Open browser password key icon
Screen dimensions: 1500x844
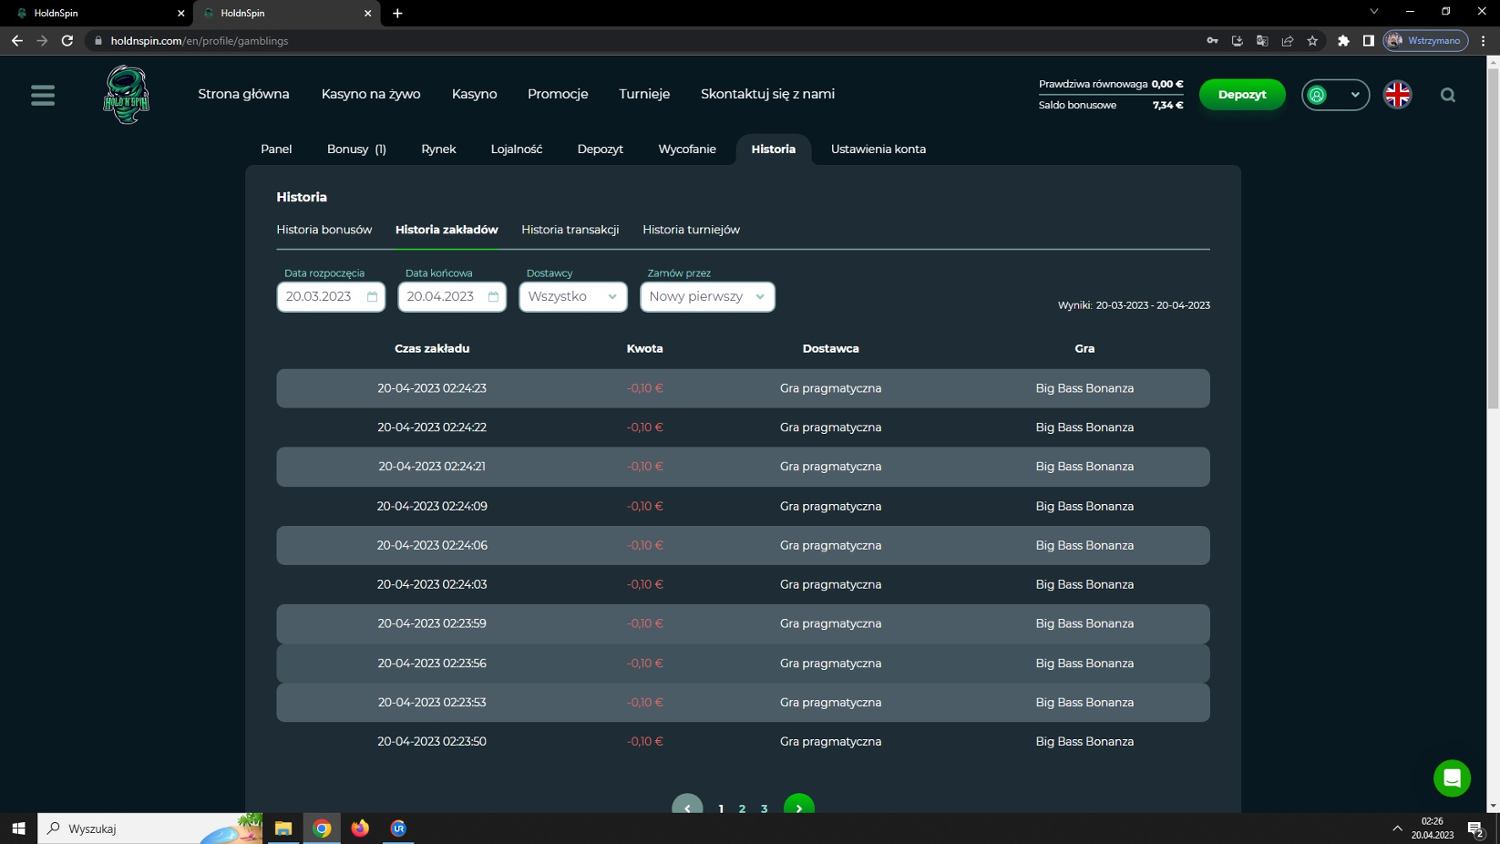(x=1212, y=41)
